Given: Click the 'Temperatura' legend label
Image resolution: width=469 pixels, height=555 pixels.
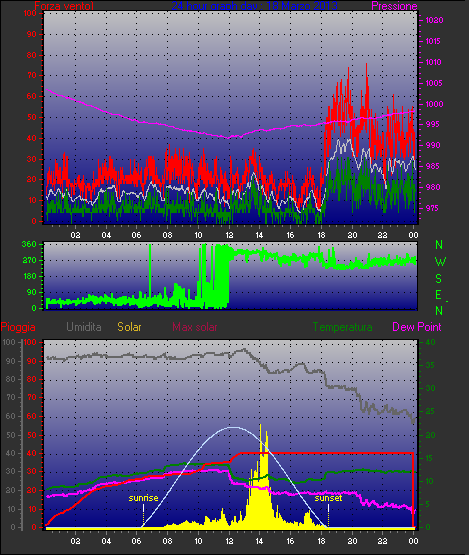Looking at the screenshot, I should pos(342,327).
